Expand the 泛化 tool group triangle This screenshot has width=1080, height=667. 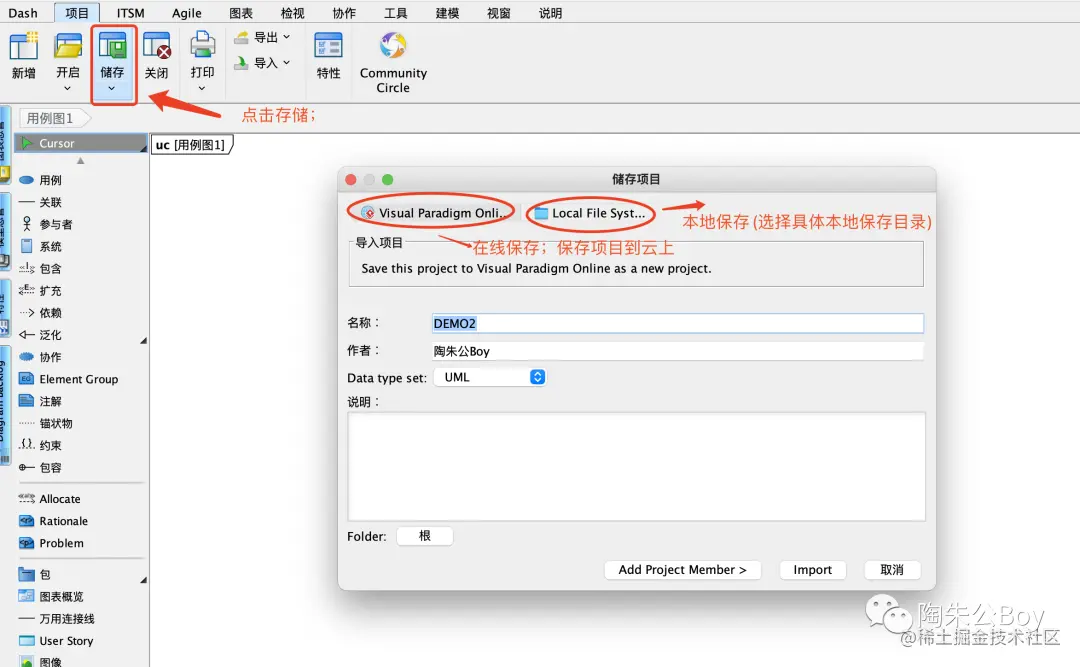143,340
